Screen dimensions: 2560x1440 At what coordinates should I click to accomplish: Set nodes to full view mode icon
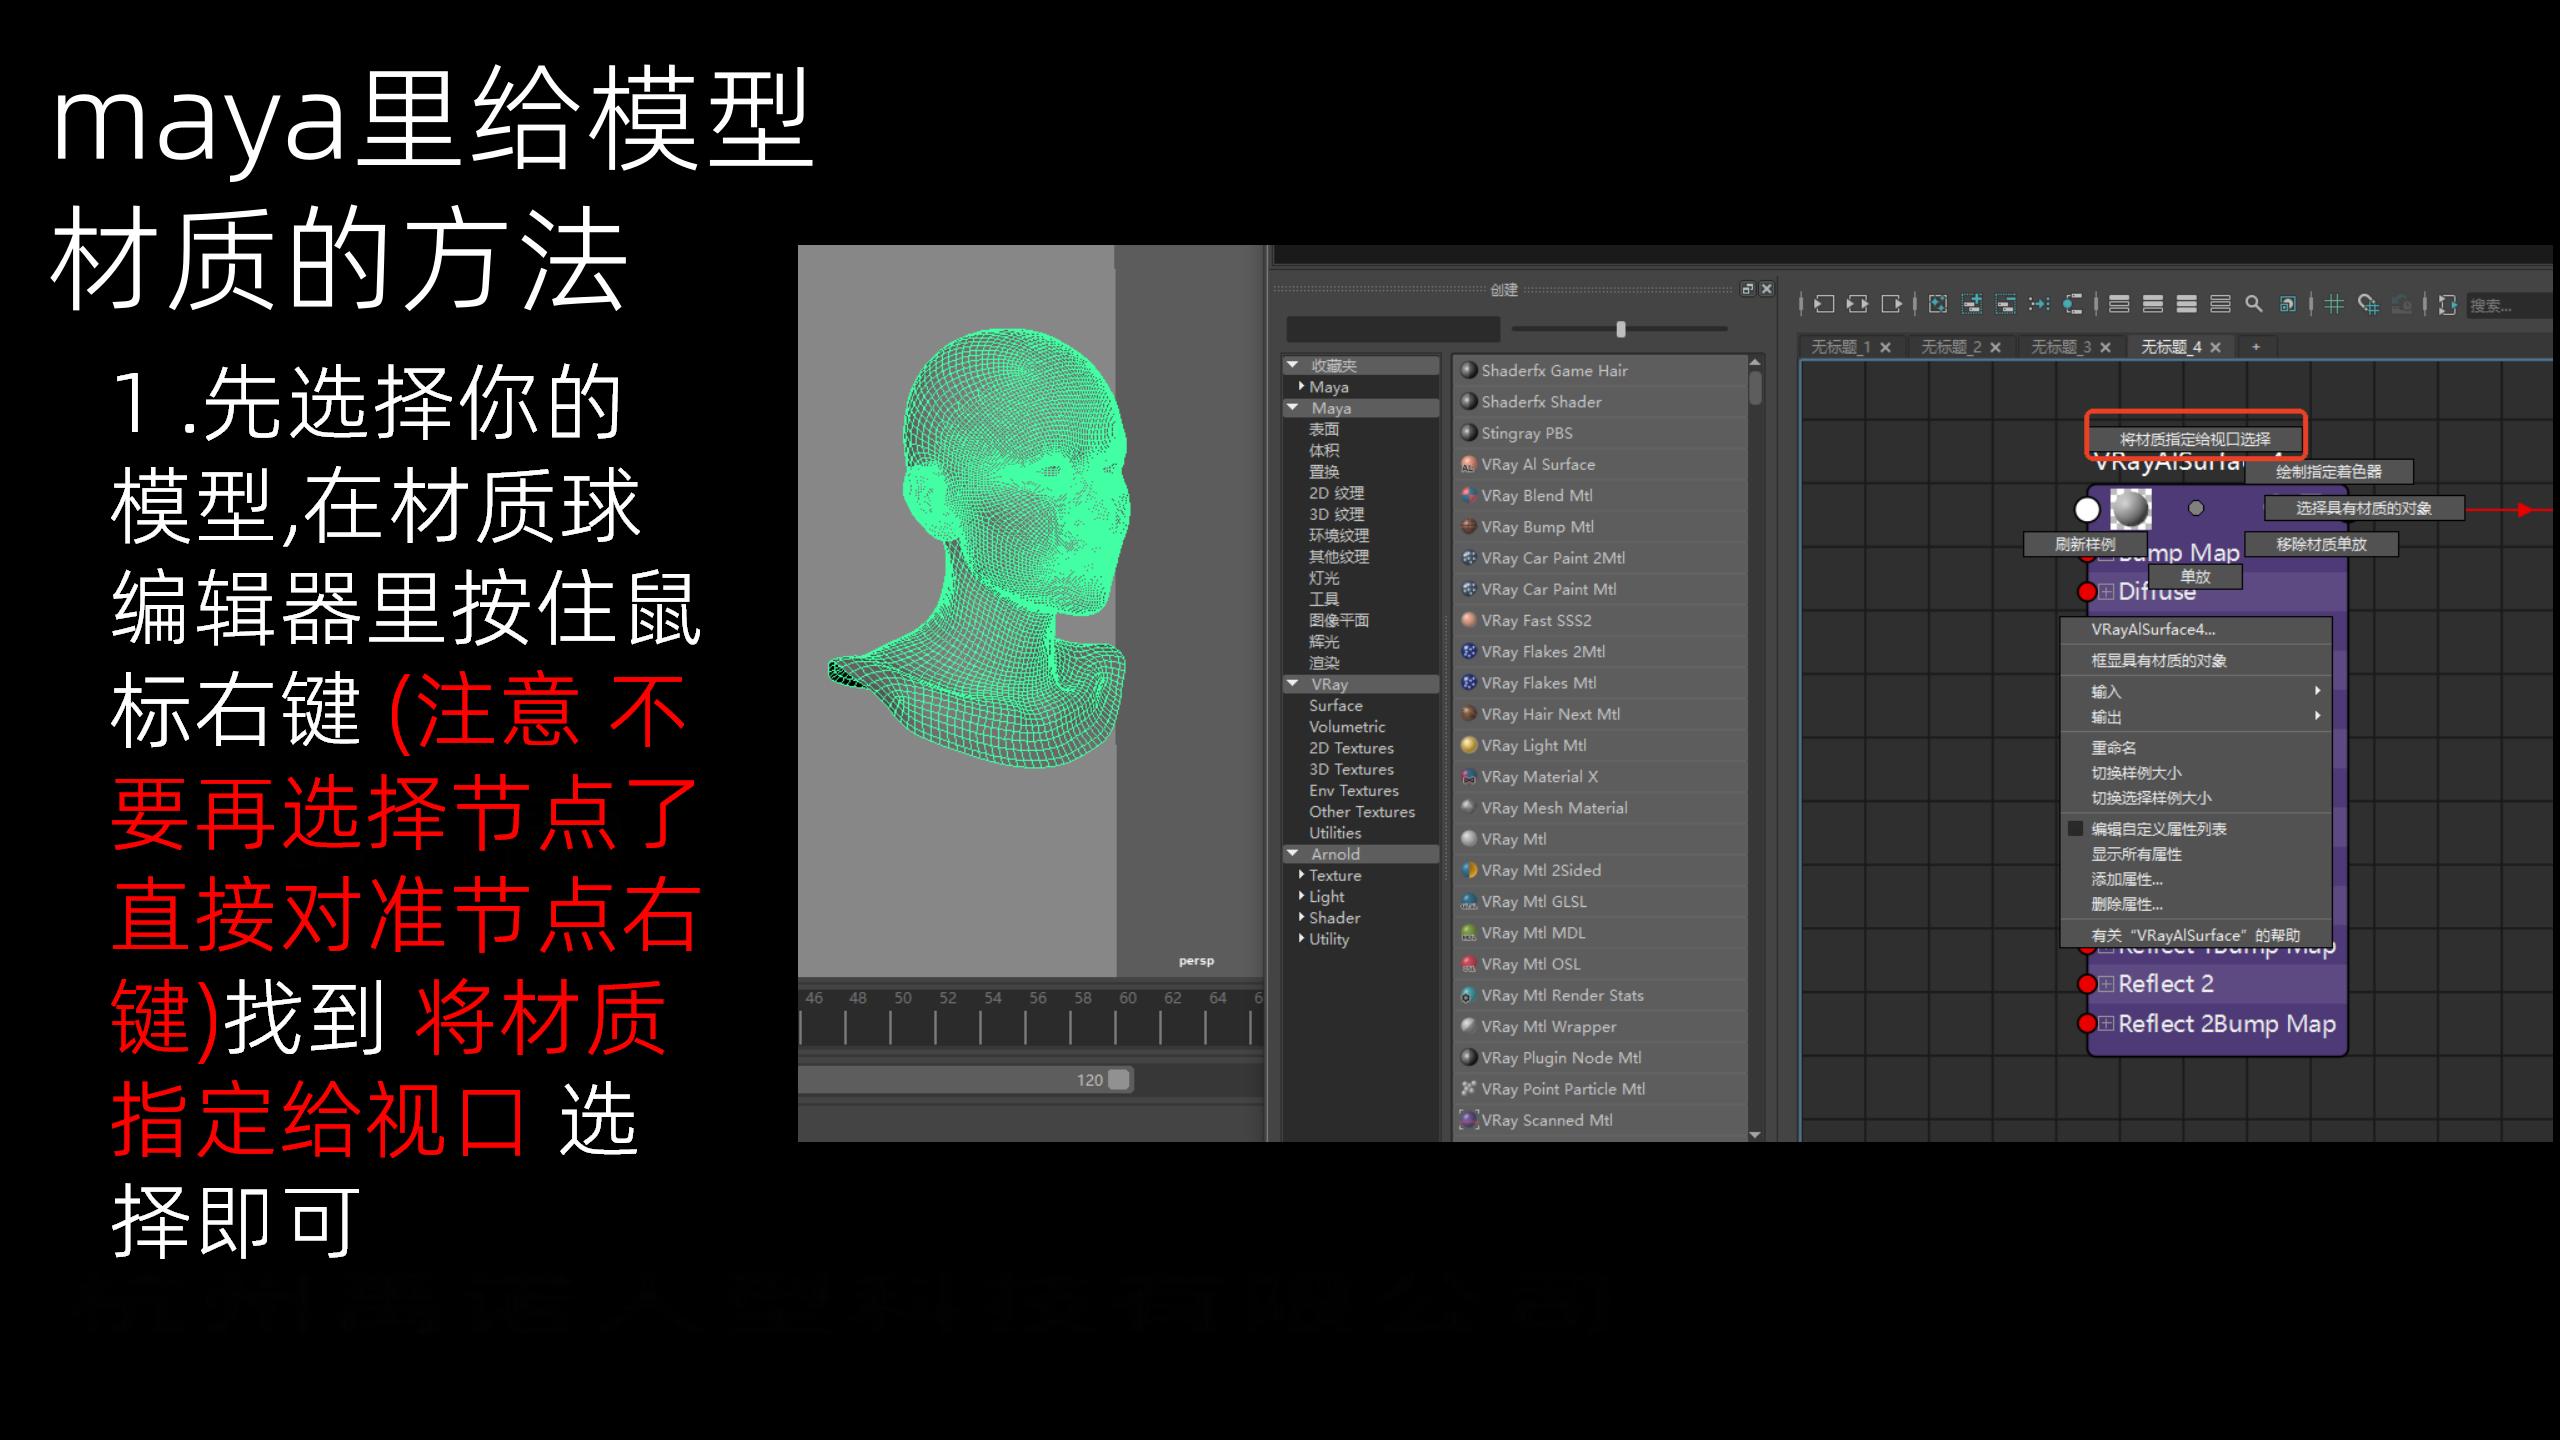click(x=2187, y=304)
